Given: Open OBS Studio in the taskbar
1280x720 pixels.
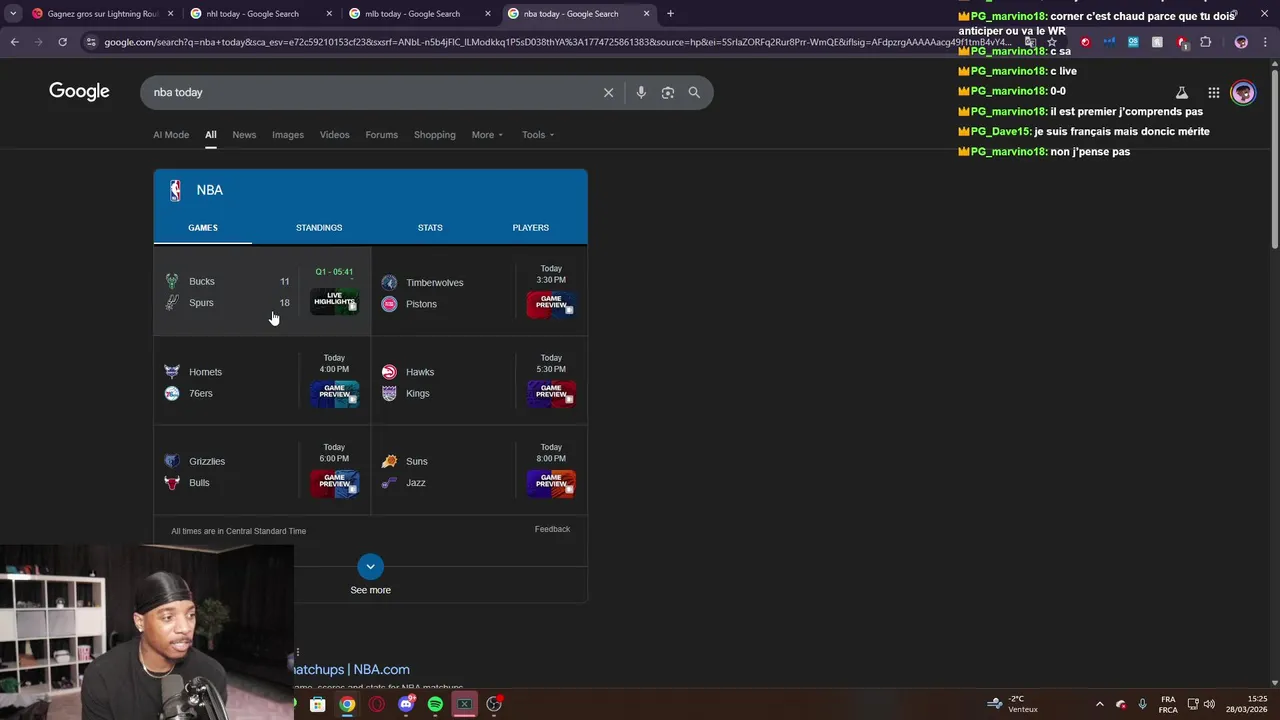Looking at the screenshot, I should tap(494, 704).
